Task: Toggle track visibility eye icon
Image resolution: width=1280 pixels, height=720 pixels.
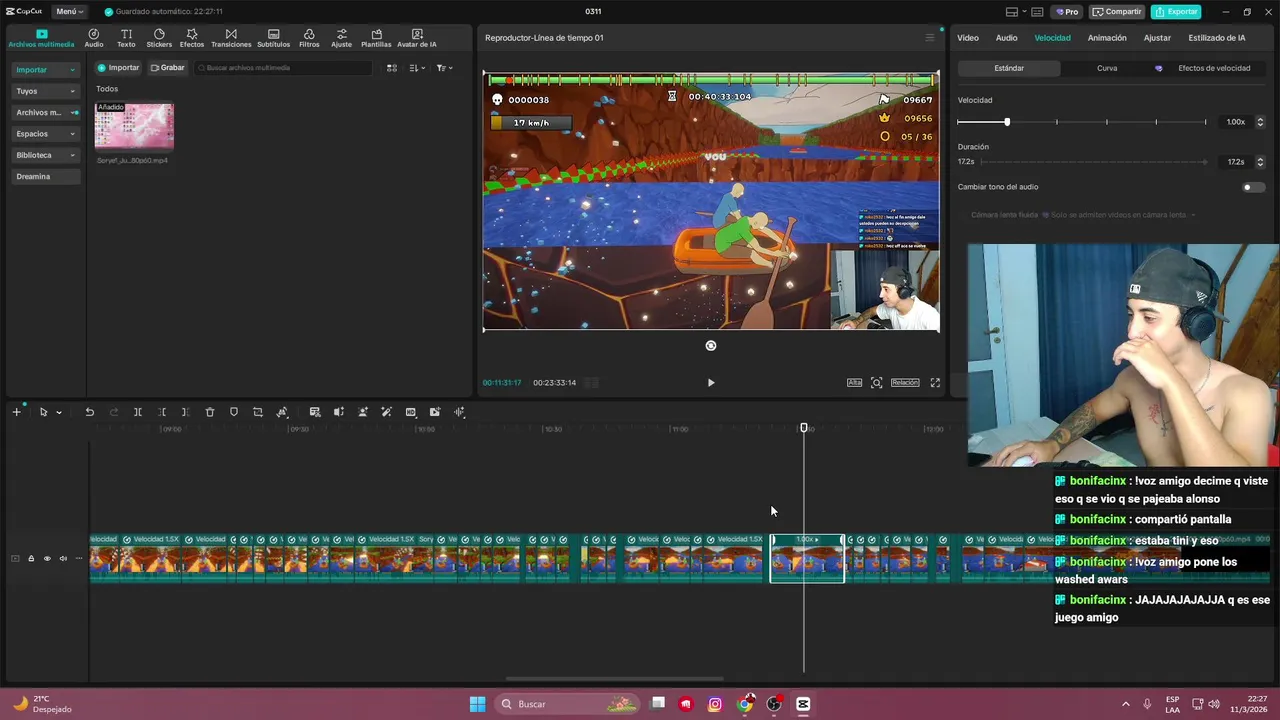Action: click(x=47, y=559)
